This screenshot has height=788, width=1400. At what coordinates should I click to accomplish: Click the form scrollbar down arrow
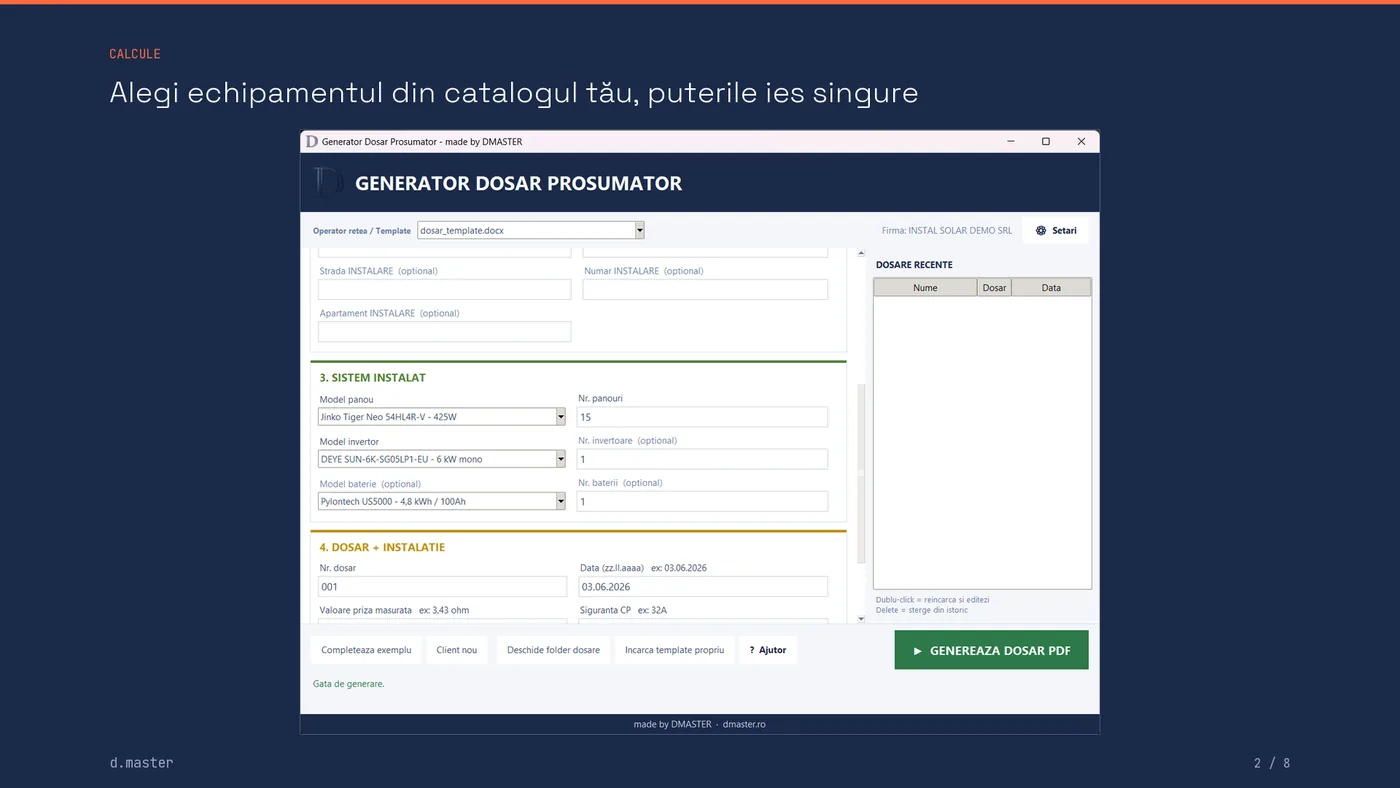pos(861,619)
